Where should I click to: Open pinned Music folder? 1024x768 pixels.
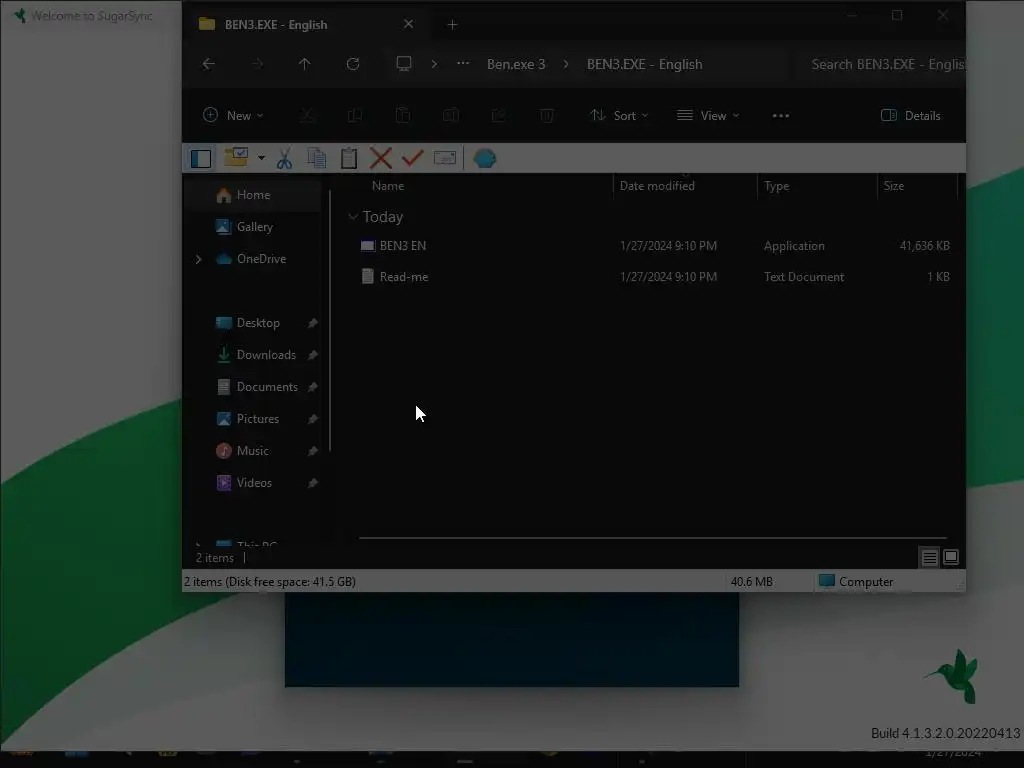pos(252,451)
